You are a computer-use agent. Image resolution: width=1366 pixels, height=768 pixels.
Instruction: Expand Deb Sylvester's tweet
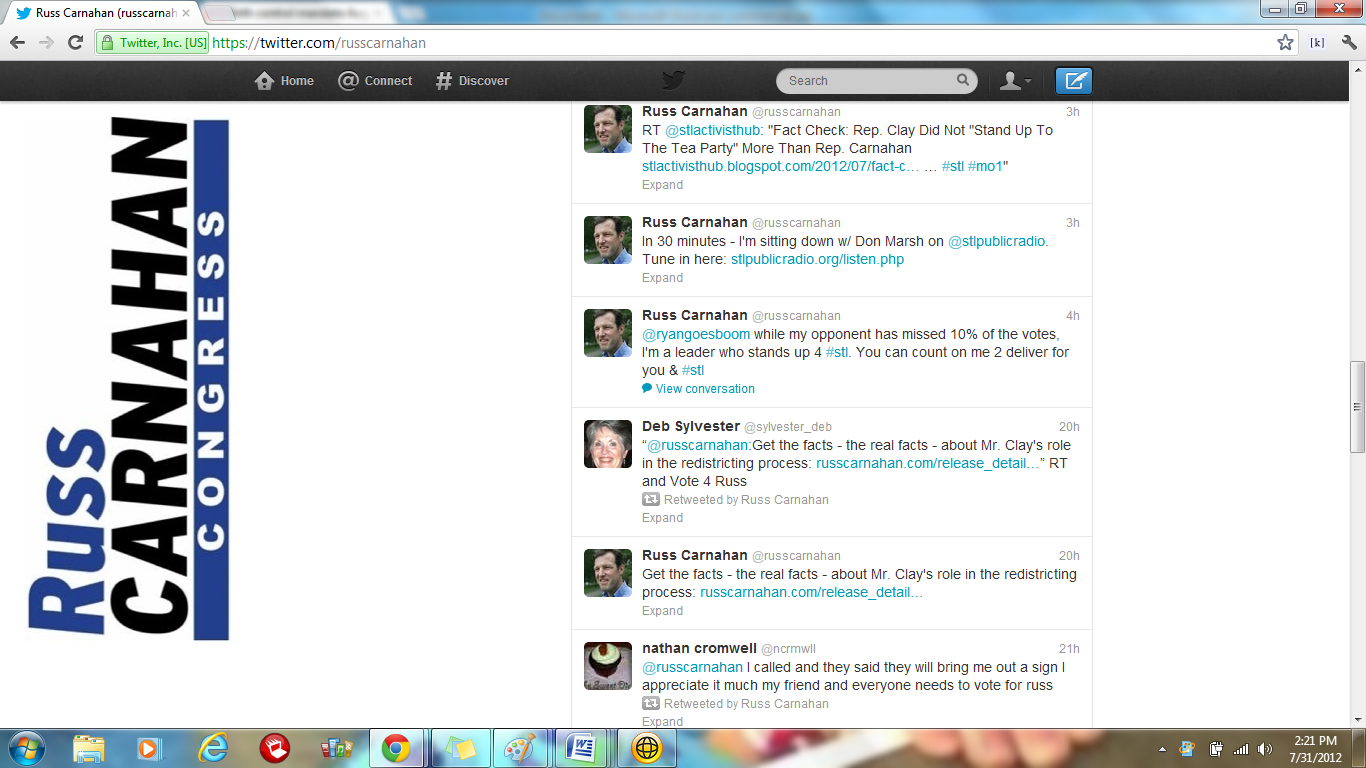pos(662,518)
